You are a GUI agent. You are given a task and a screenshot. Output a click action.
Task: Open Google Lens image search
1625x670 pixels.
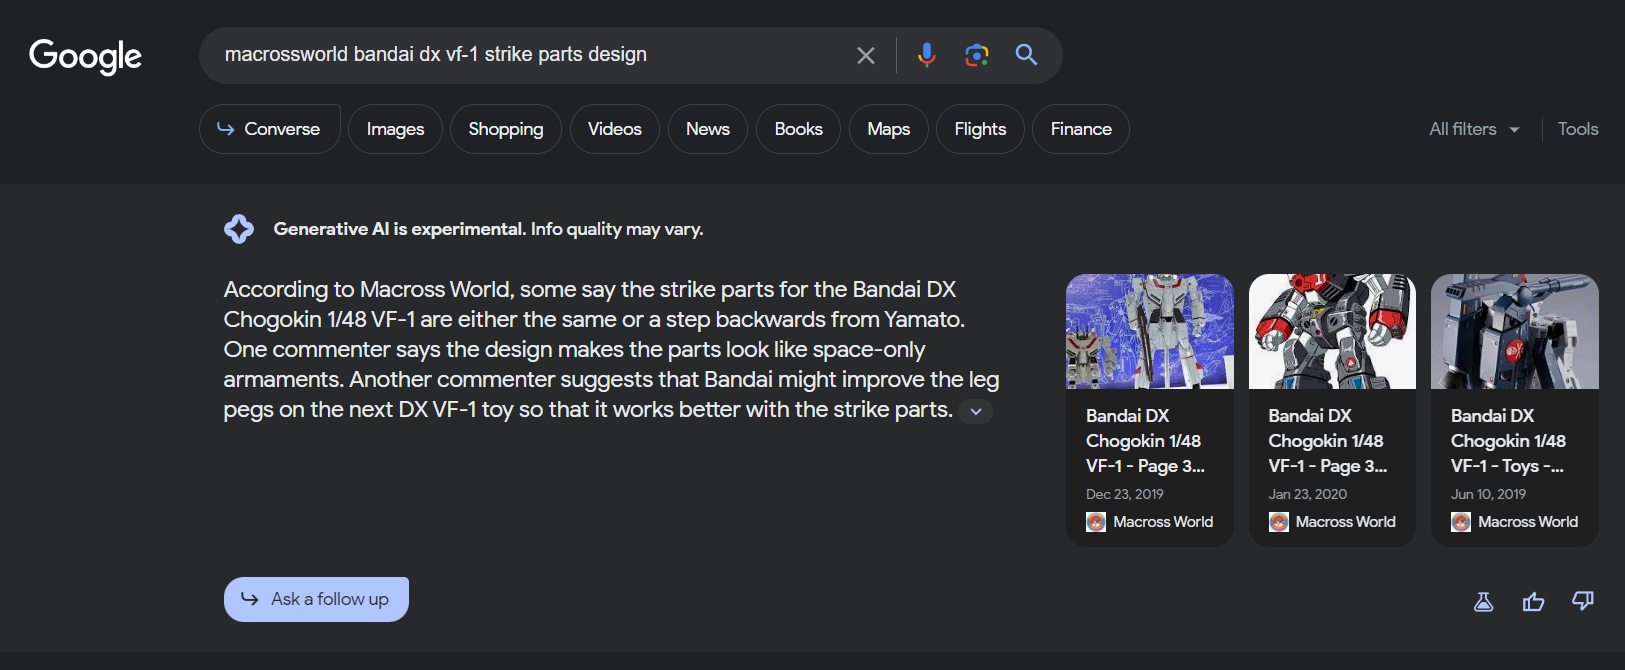click(x=977, y=55)
